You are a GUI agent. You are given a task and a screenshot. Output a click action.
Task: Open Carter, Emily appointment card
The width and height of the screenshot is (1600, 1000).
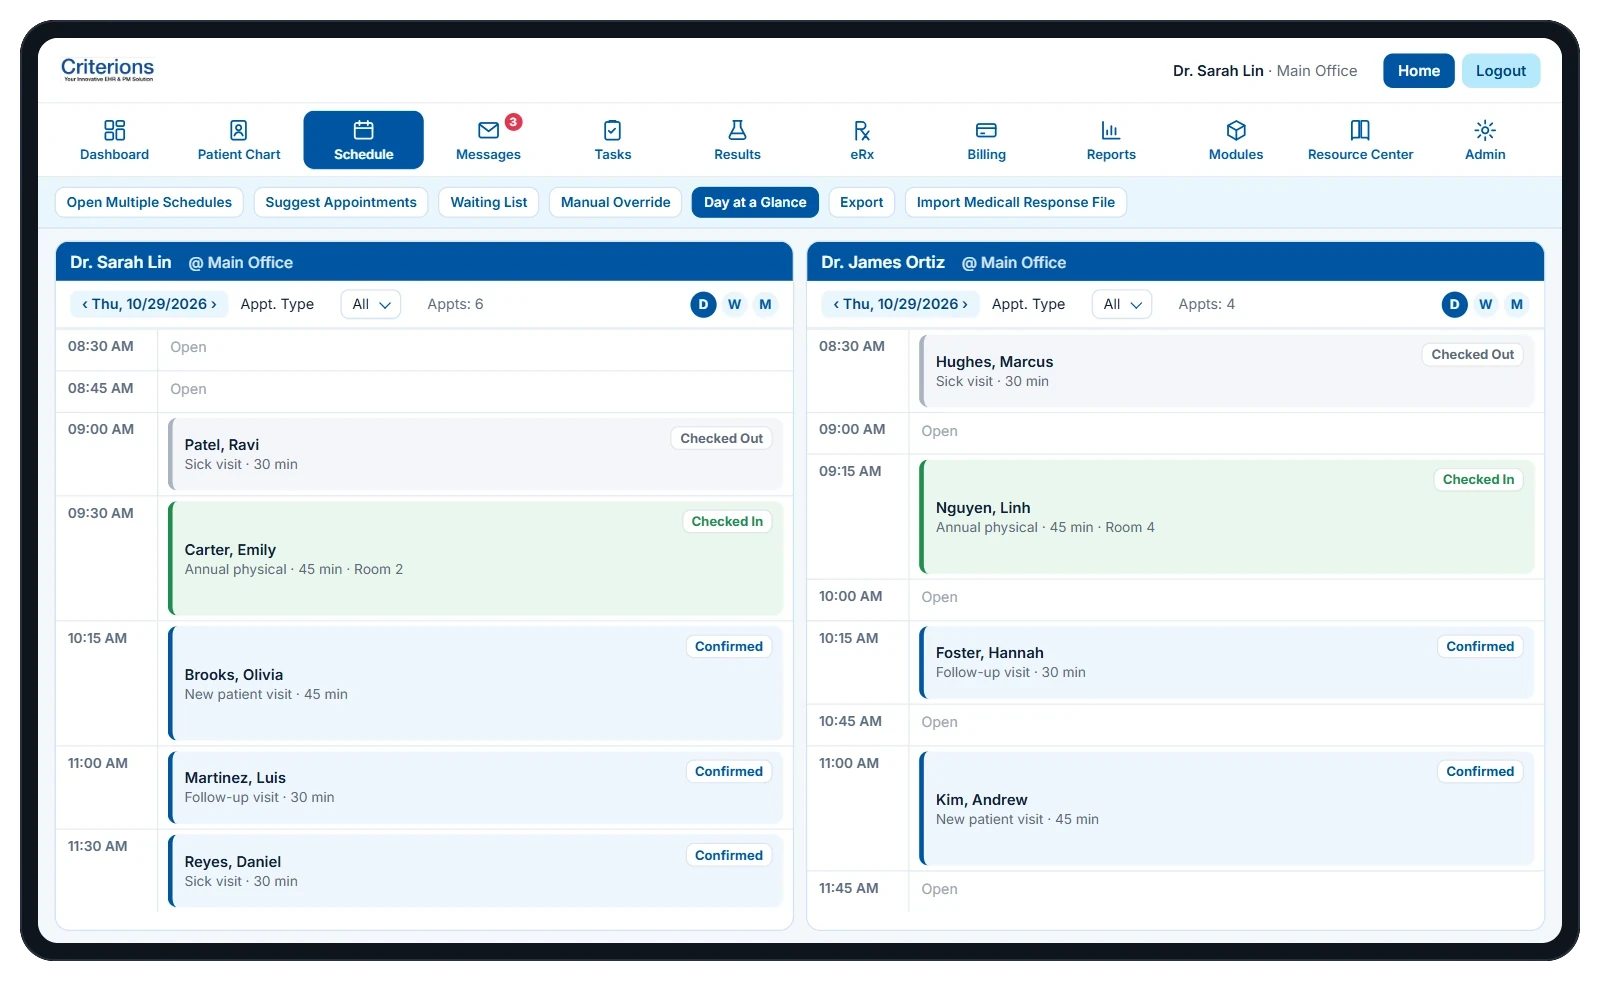coord(476,559)
